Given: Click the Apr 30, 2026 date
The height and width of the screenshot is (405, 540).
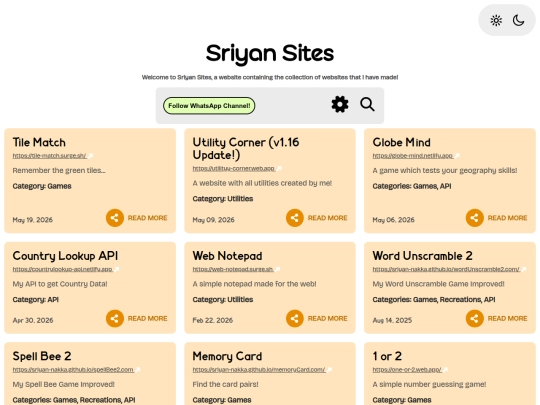Looking at the screenshot, I should pos(33,320).
